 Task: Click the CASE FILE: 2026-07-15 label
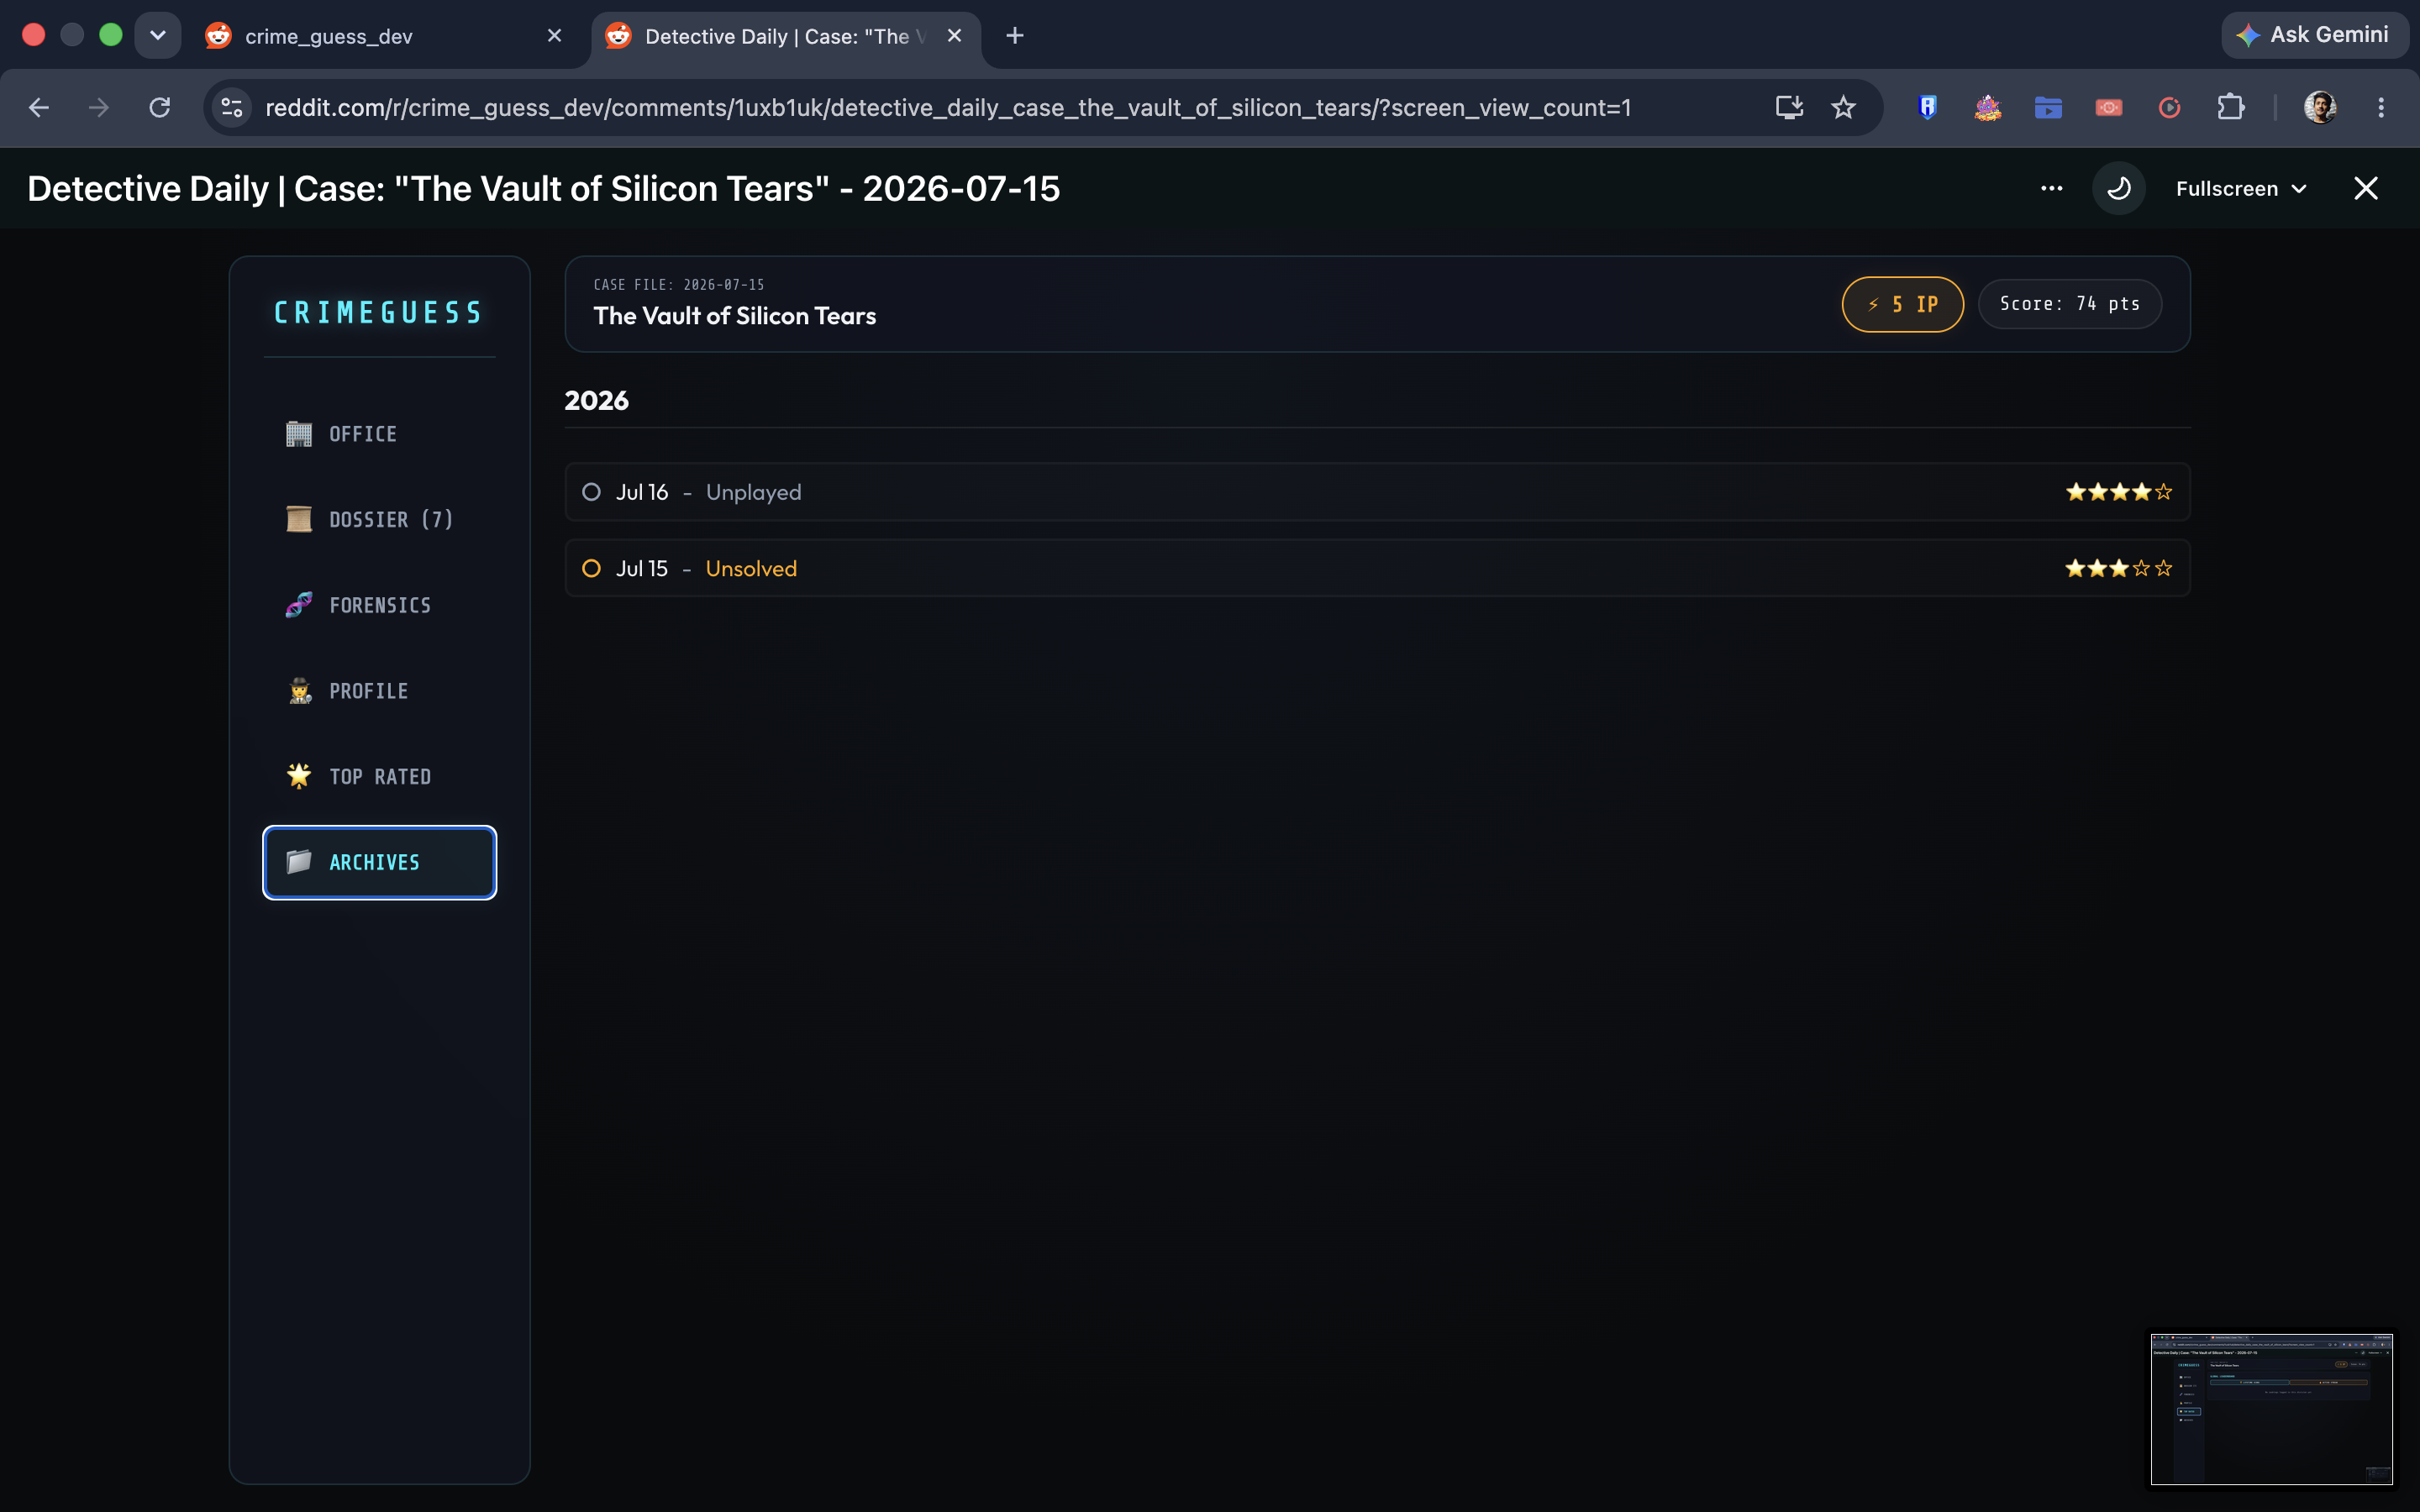[678, 285]
